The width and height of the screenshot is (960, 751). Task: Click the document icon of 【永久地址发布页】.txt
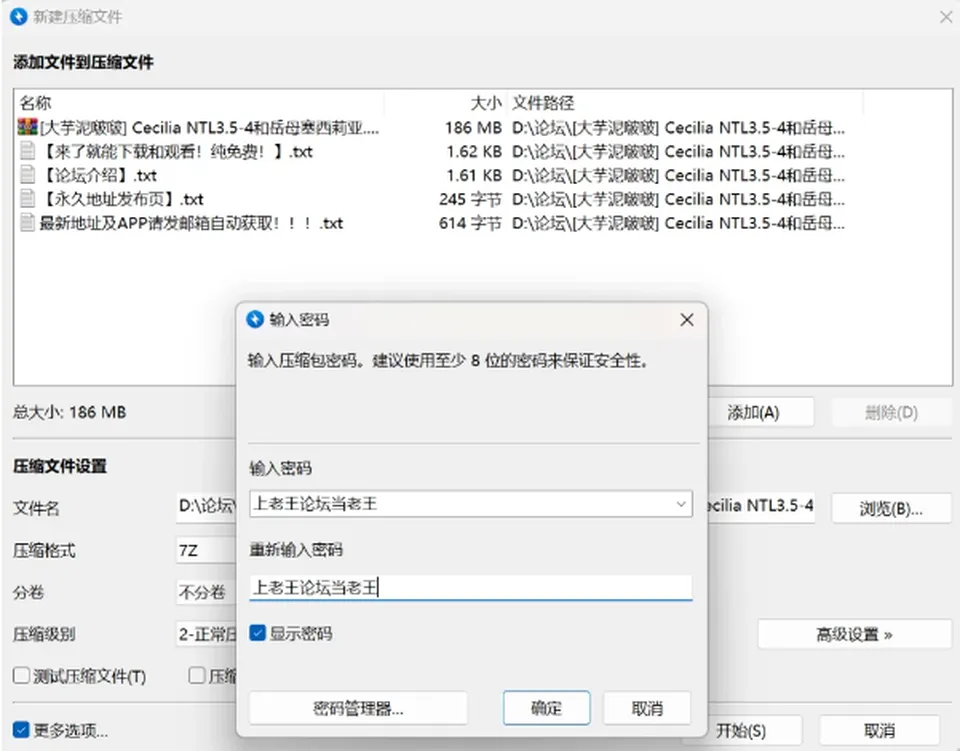click(28, 199)
